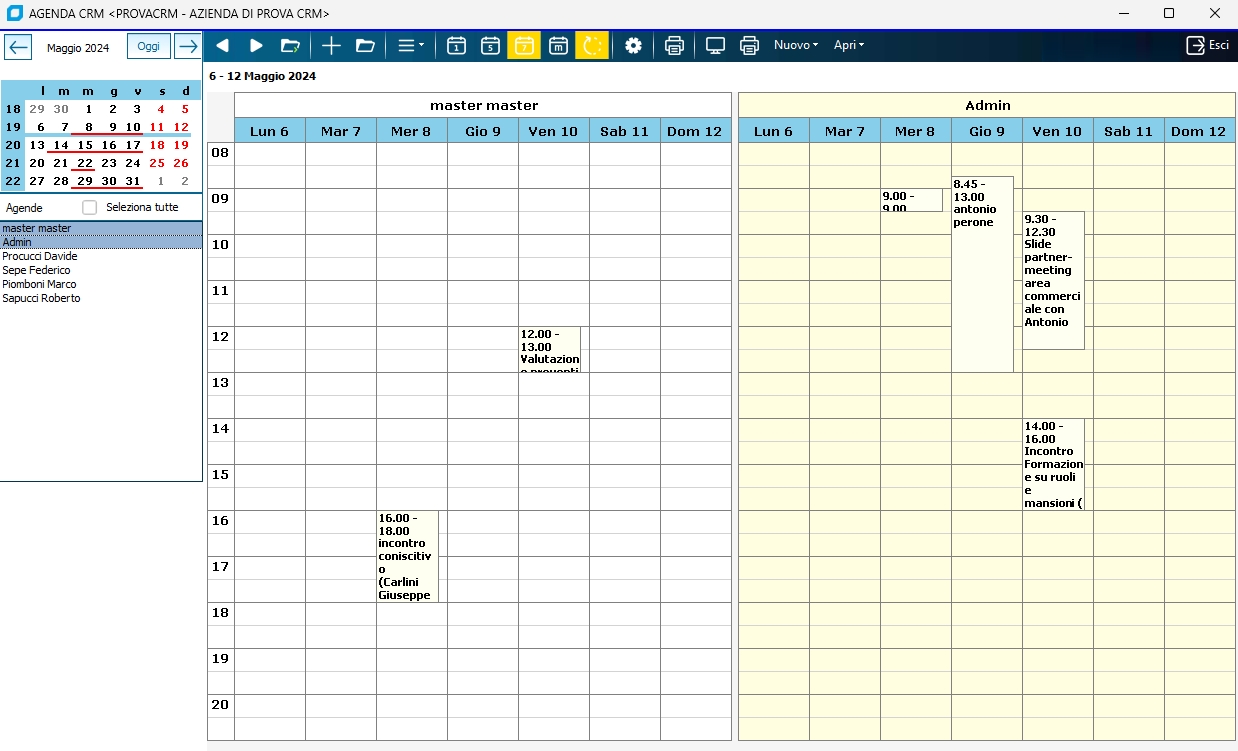
Task: Open 'incontro coniscitivo' appointment at 16.00
Action: coord(408,556)
